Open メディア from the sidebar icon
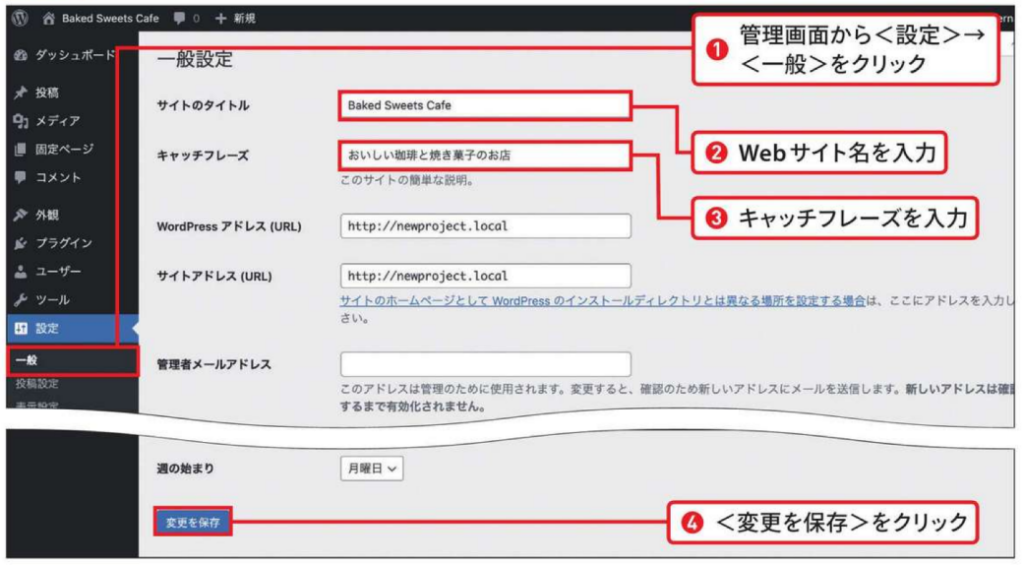The width and height of the screenshot is (1024, 565). coord(20,121)
